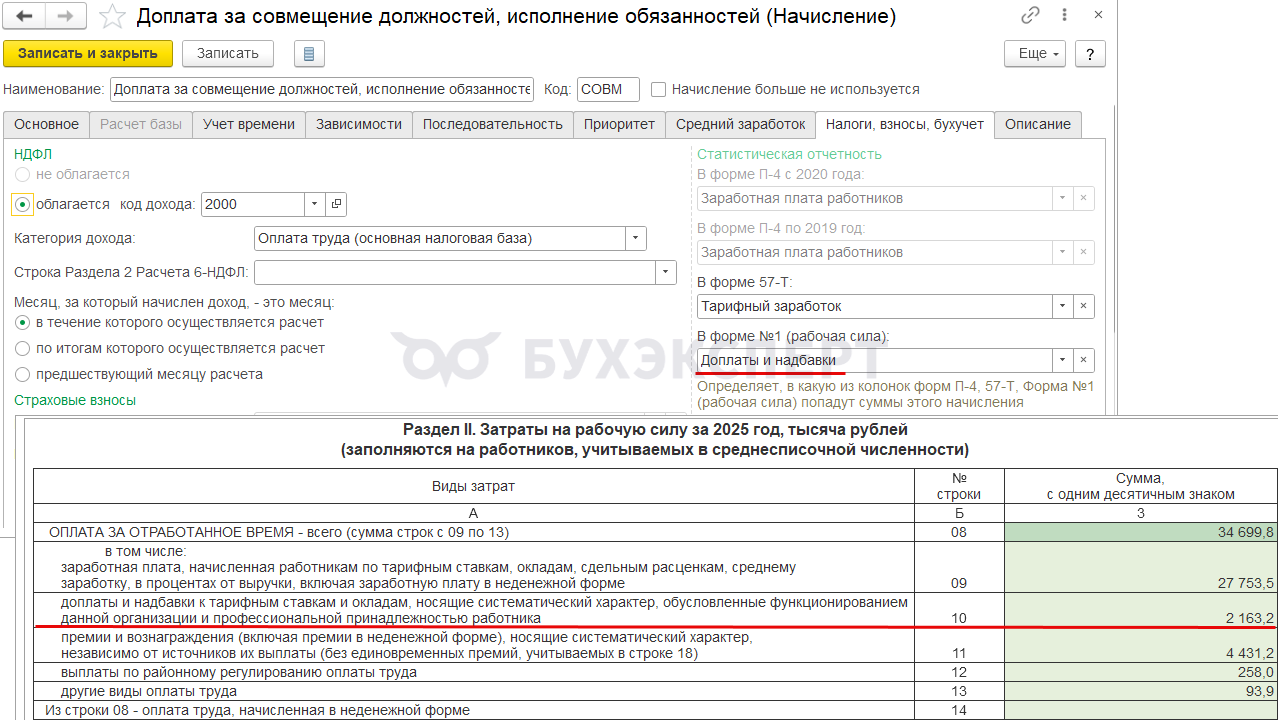Viewport: 1278px width, 720px height.
Task: Clear the form №1 labor force field
Action: pos(1084,361)
